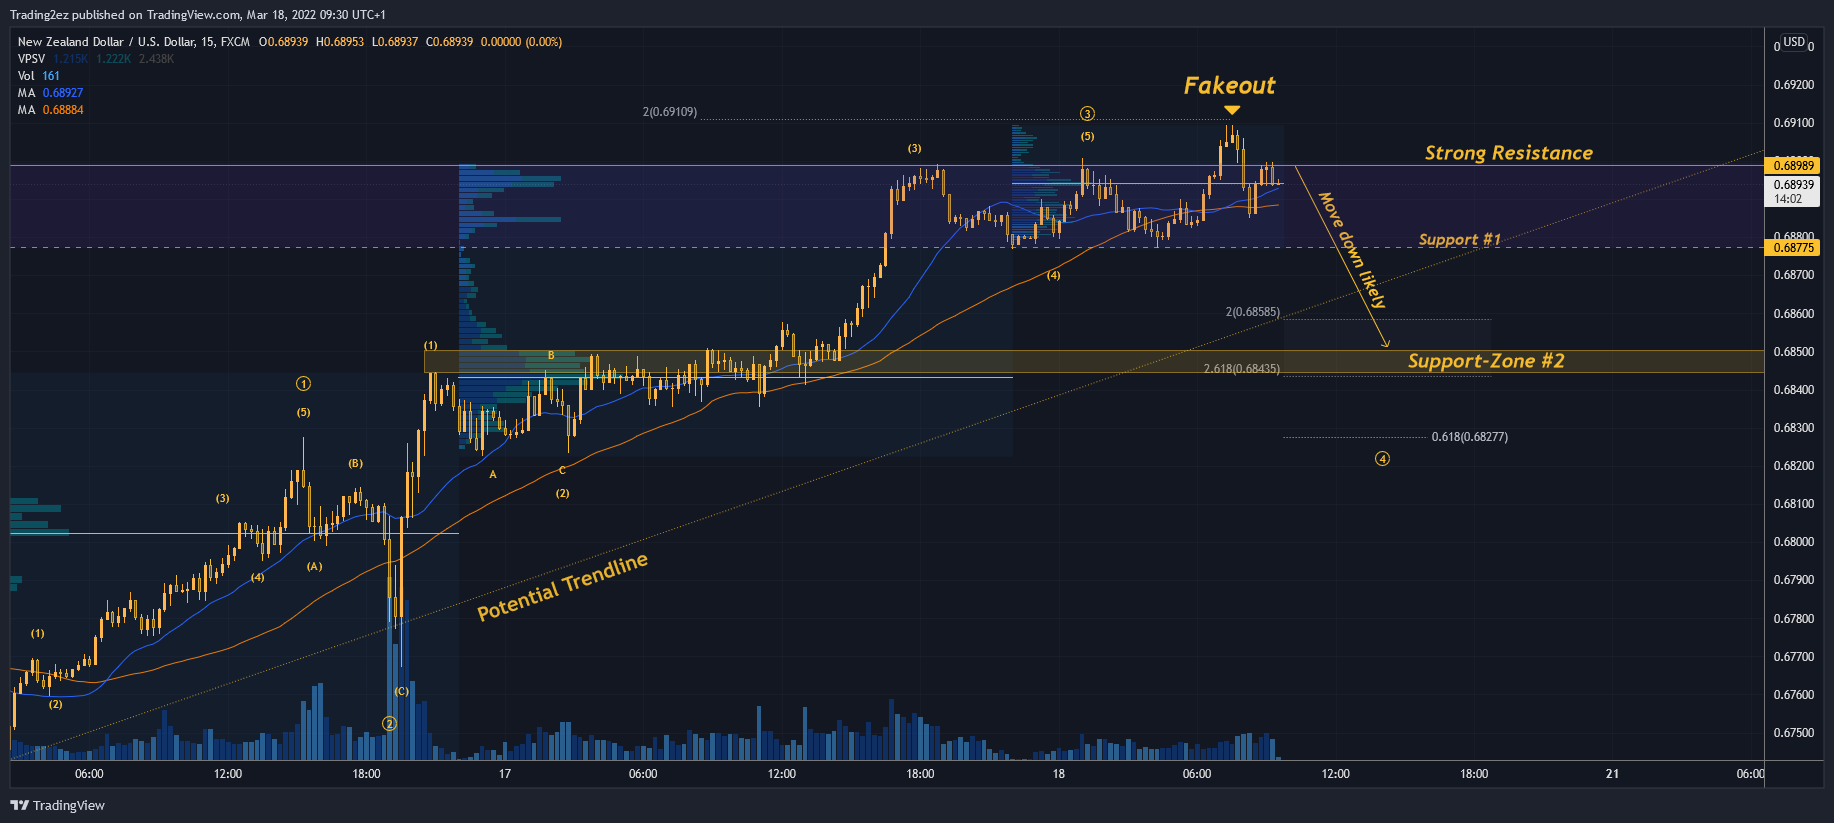Viewport: 1834px width, 823px height.
Task: Click the 0.69200 price axis value
Action: [x=1793, y=85]
